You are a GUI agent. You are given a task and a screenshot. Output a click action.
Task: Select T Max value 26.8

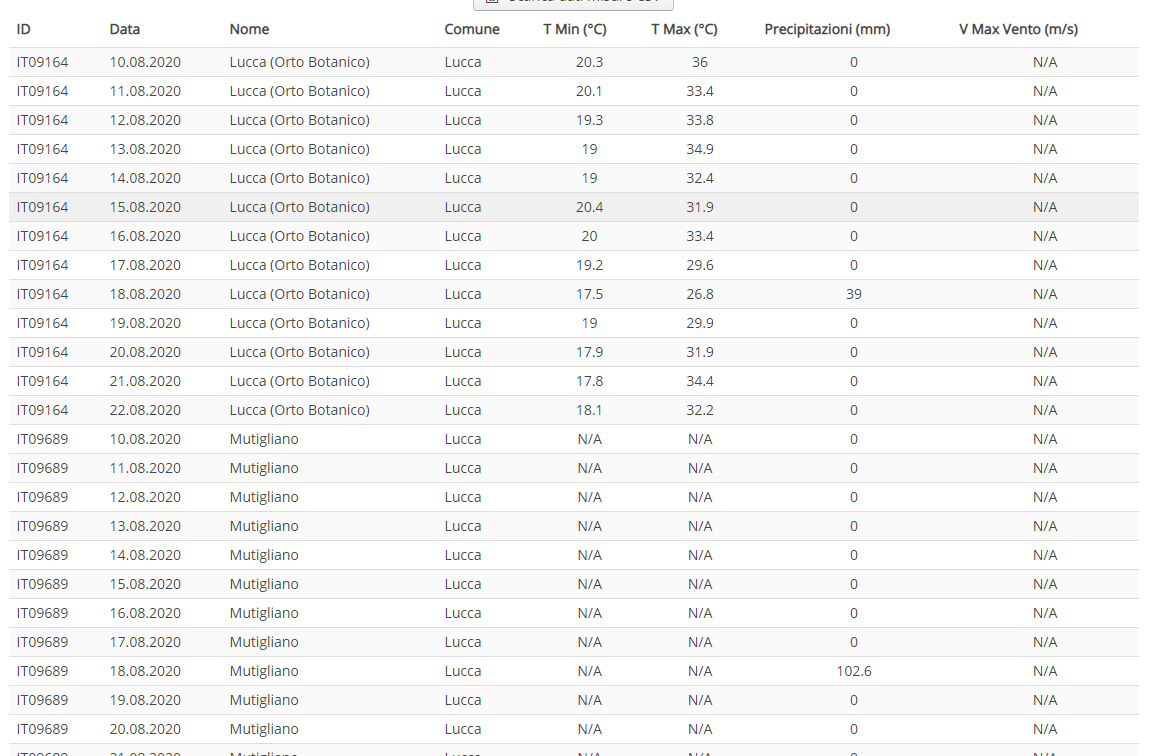click(700, 294)
